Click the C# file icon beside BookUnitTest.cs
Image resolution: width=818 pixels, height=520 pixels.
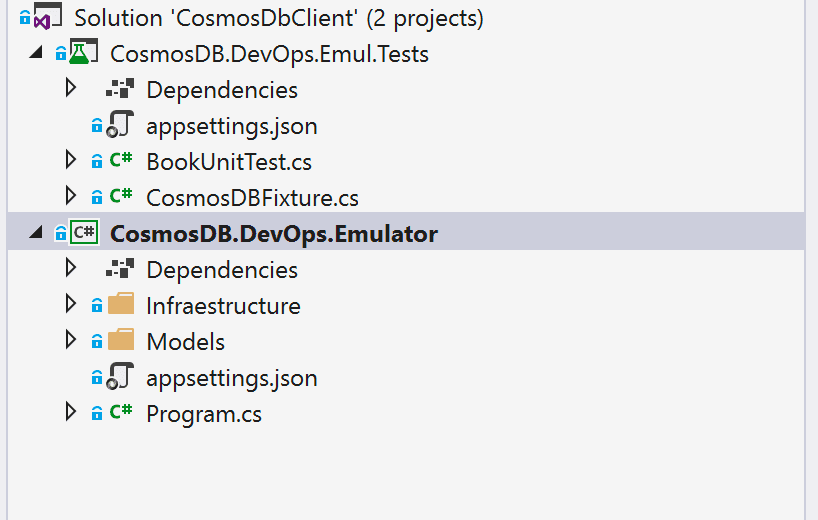pyautogui.click(x=121, y=160)
